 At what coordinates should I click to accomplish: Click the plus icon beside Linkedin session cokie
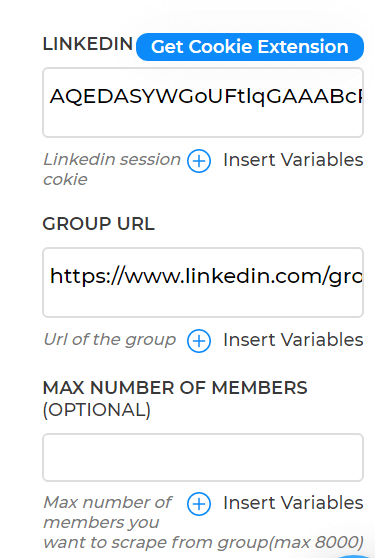(199, 161)
